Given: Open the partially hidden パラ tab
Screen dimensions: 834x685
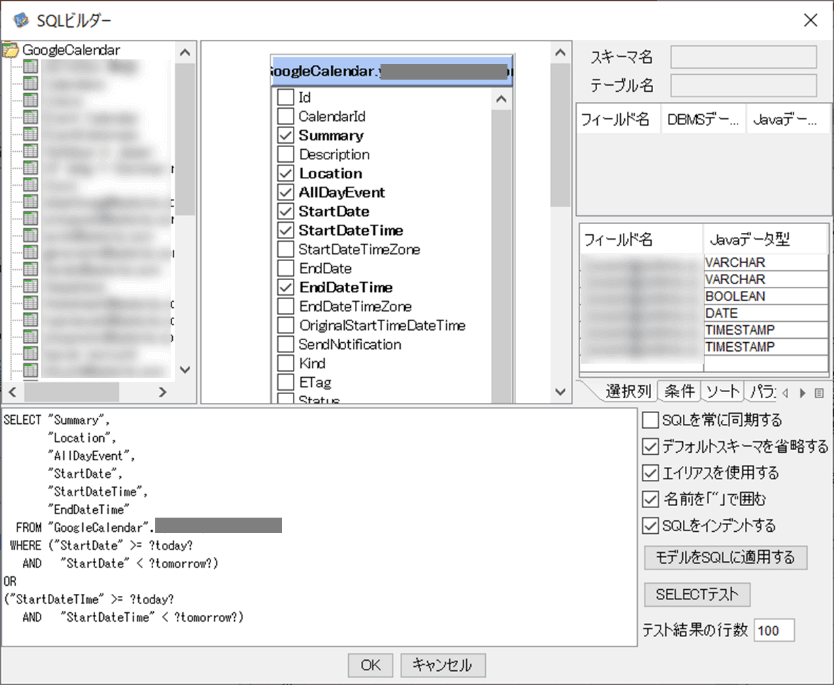Looking at the screenshot, I should [x=762, y=391].
